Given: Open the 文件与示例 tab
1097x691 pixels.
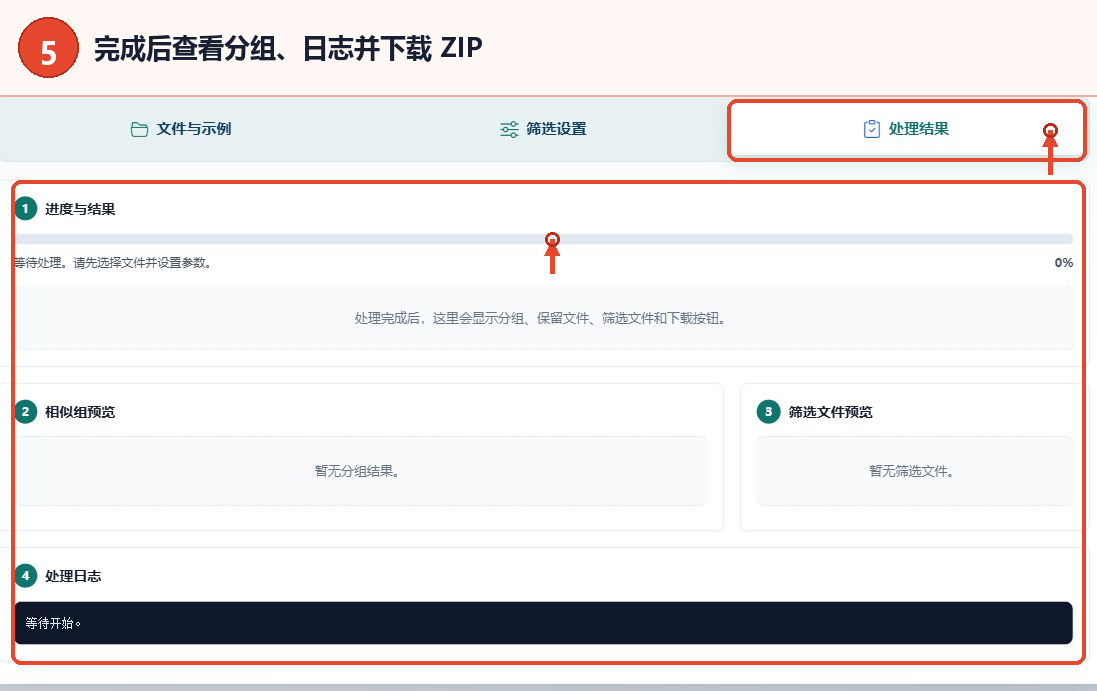Looking at the screenshot, I should [x=181, y=129].
